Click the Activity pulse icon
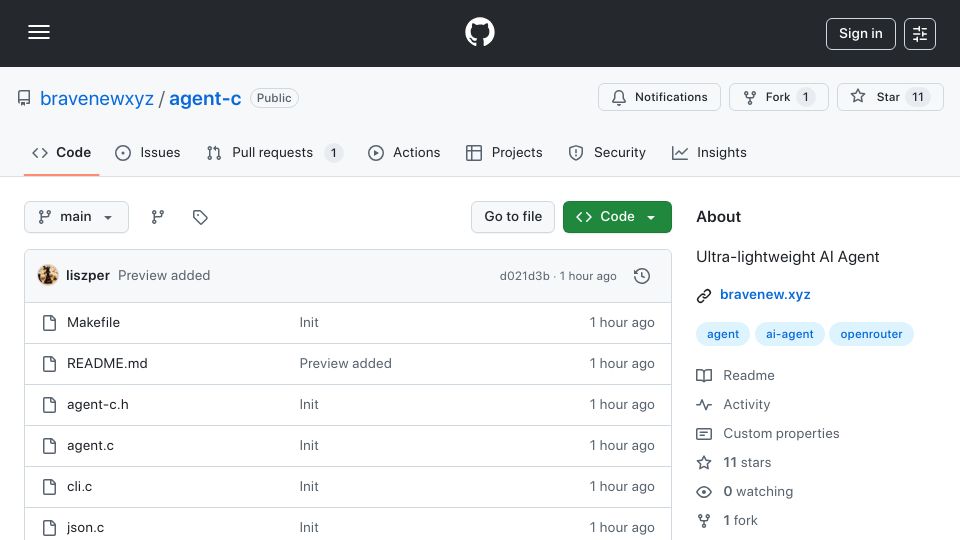The height and width of the screenshot is (540, 960). [704, 405]
